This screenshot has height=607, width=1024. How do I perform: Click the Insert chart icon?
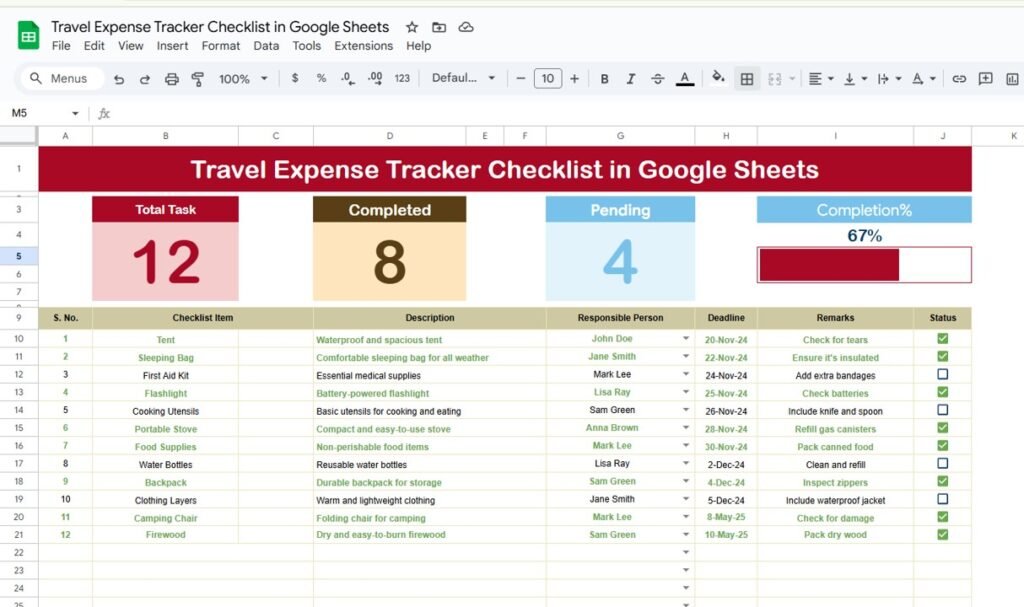pos(1012,79)
